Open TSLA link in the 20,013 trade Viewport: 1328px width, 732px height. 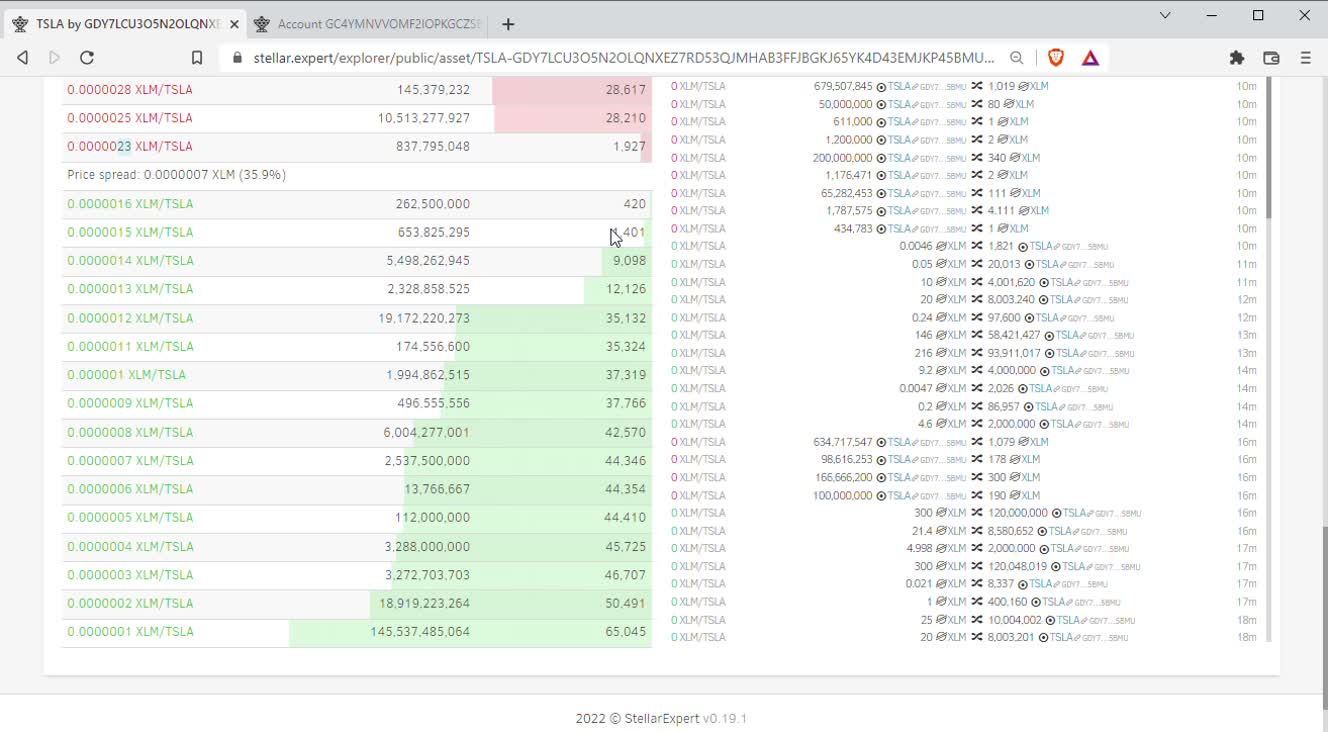coord(1047,264)
